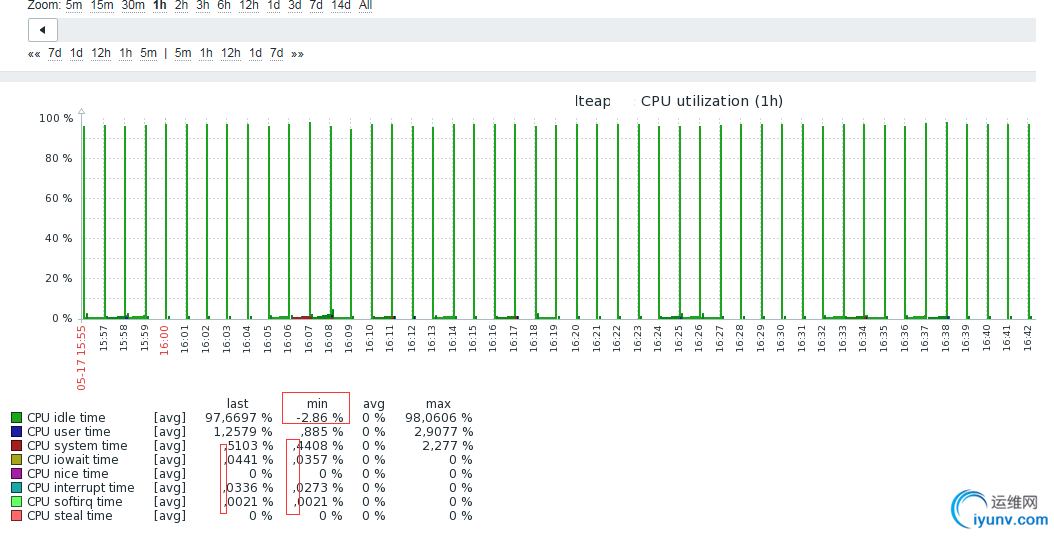1054x536 pixels.
Task: Click the 'CPU iowait time' legend label
Action: (x=73, y=460)
